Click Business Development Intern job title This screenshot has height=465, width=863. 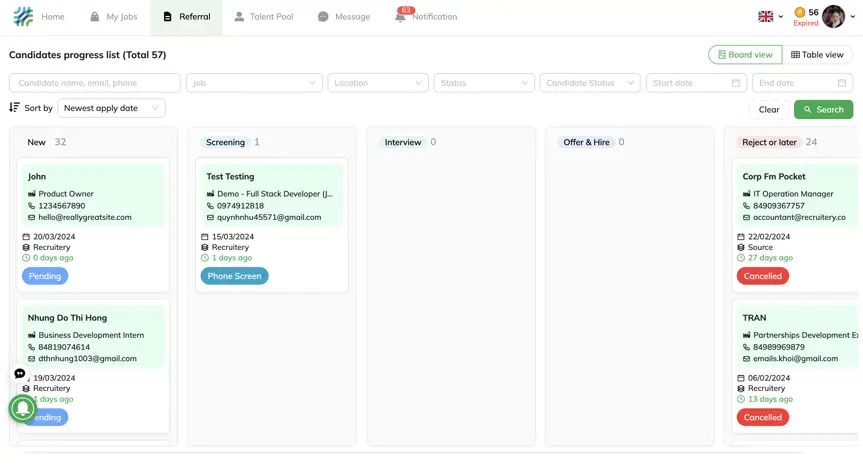point(91,335)
